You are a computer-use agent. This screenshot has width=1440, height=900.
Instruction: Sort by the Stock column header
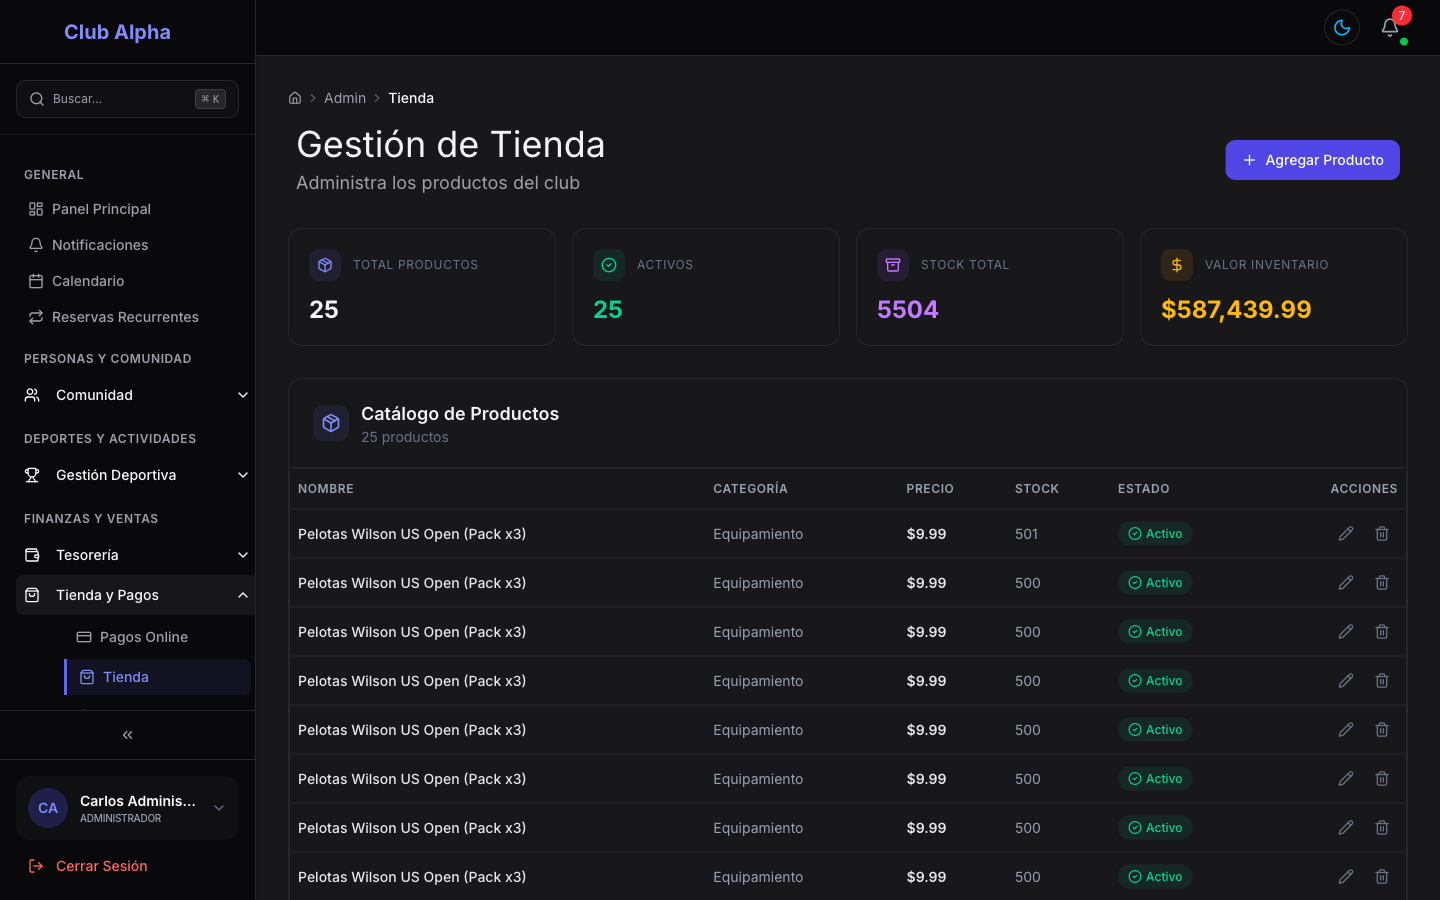point(1037,489)
